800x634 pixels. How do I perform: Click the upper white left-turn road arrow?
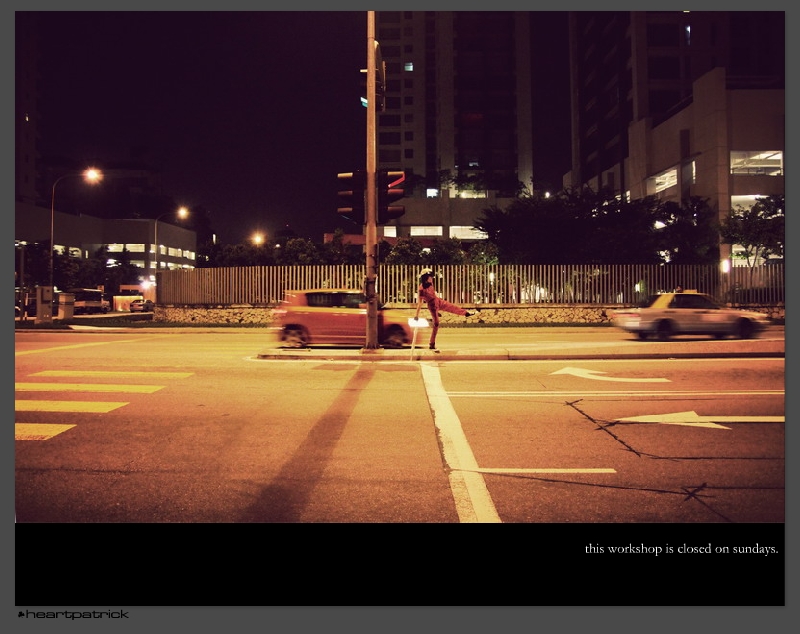[x=608, y=375]
